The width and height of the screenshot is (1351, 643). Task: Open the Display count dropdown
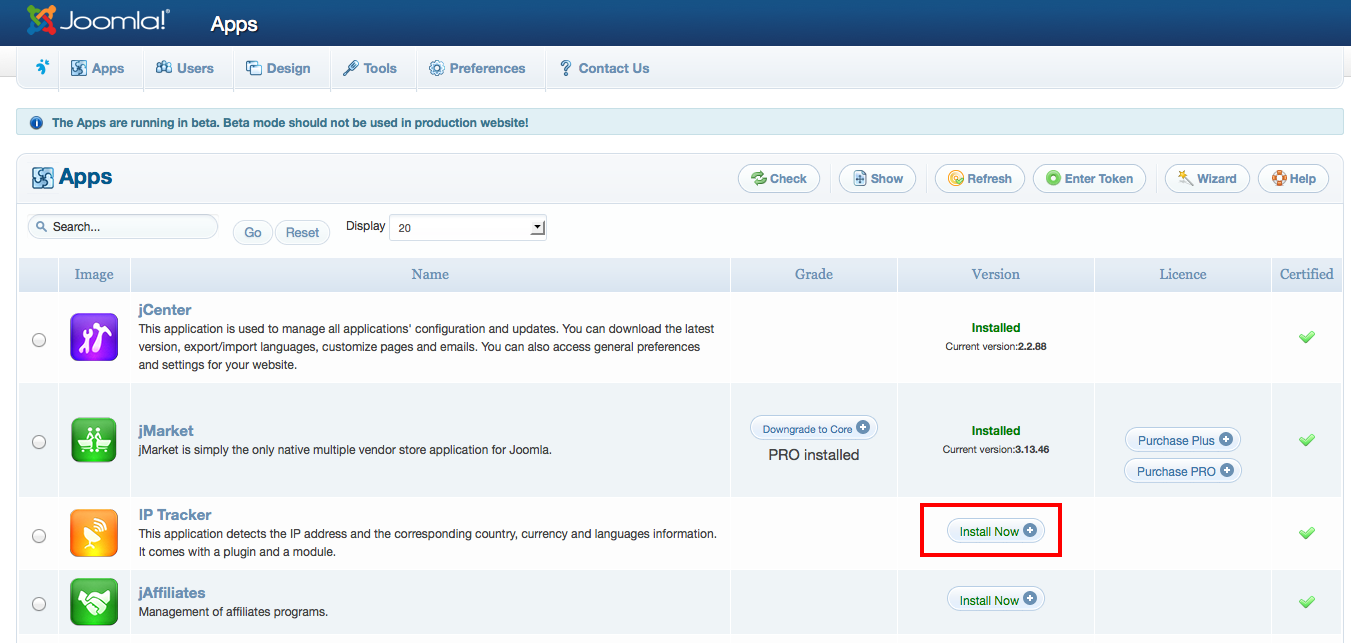pyautogui.click(x=468, y=228)
